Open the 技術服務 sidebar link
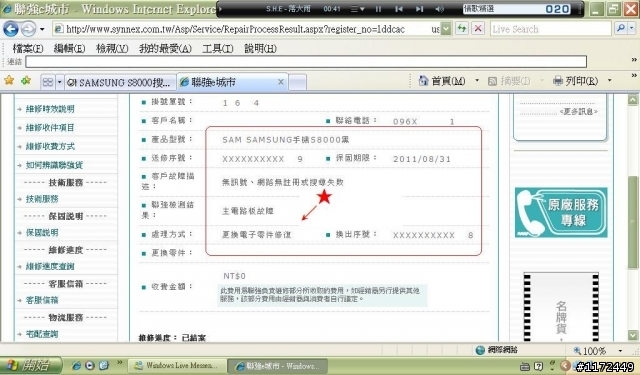 [x=42, y=199]
